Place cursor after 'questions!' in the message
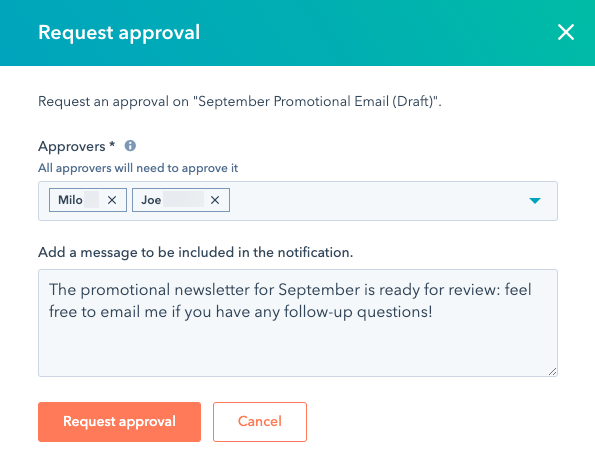The height and width of the screenshot is (465, 595). (x=433, y=312)
